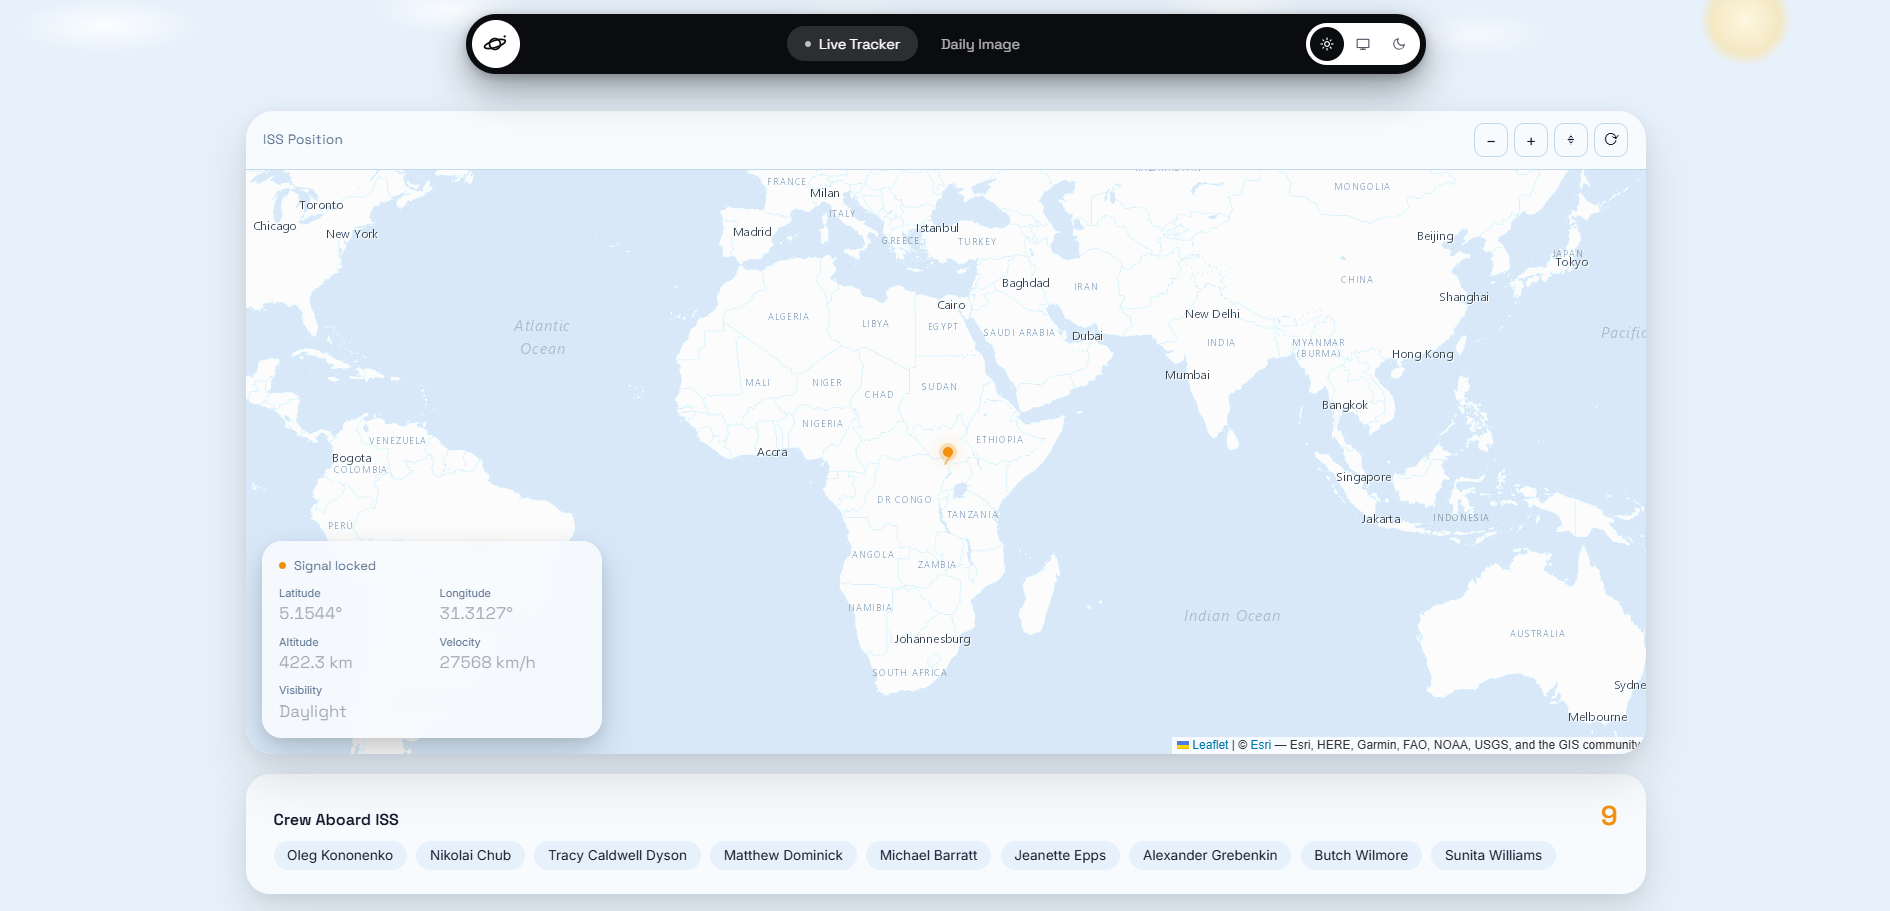Click the Jeanette Epps crew chip
1890x911 pixels.
(1060, 856)
